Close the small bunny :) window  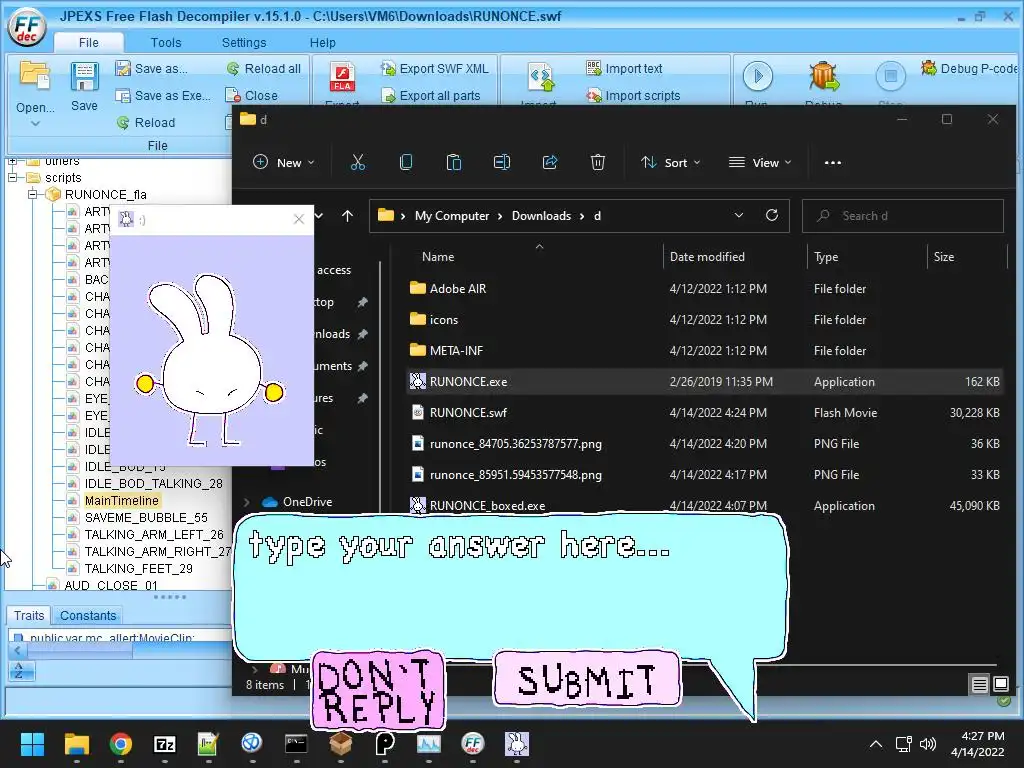[299, 219]
